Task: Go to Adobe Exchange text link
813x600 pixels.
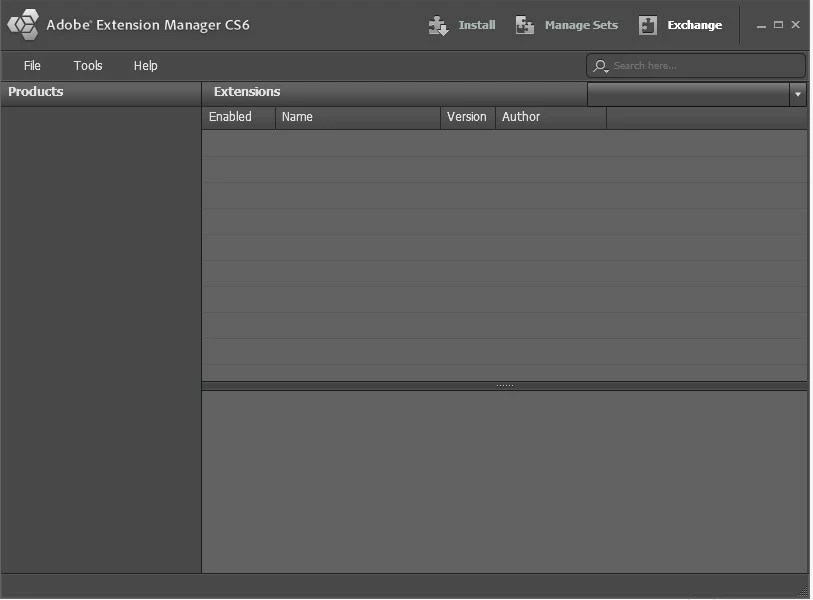Action: coord(694,25)
